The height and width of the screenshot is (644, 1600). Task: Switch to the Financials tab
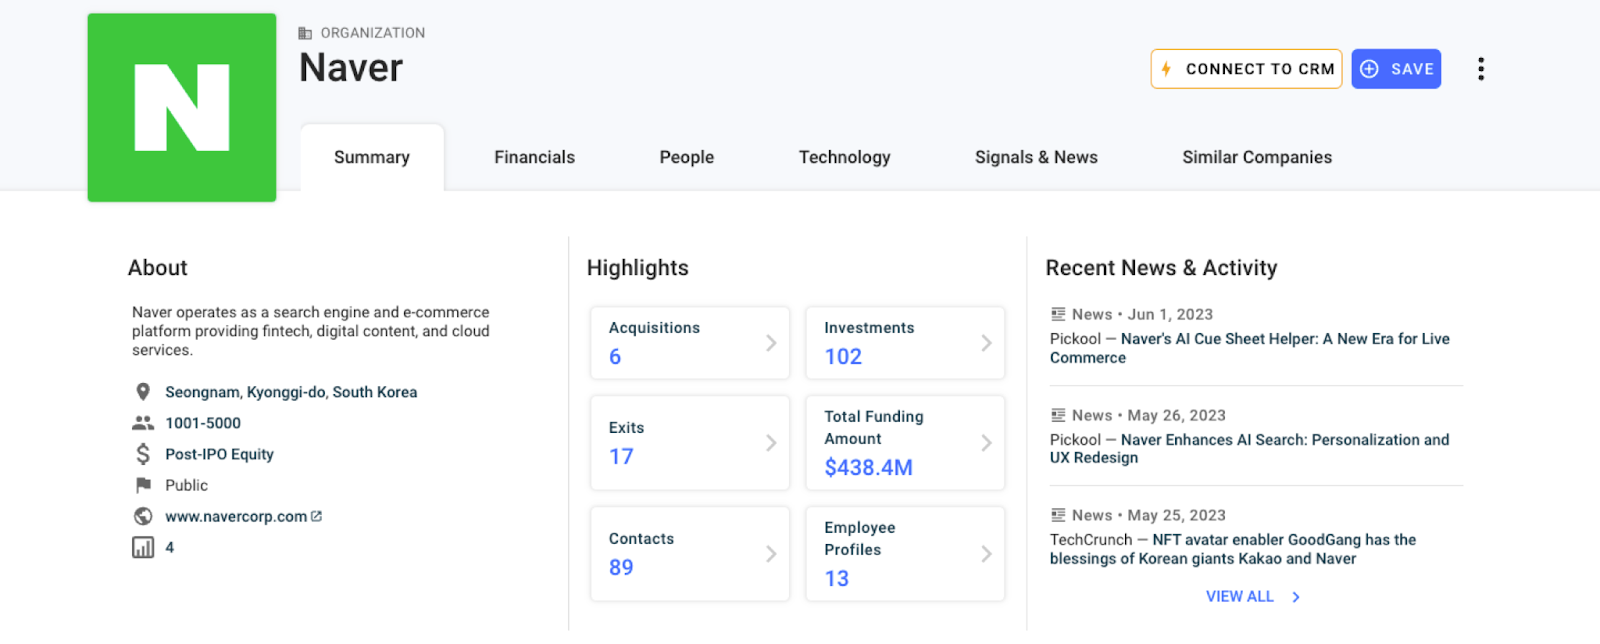(x=535, y=157)
